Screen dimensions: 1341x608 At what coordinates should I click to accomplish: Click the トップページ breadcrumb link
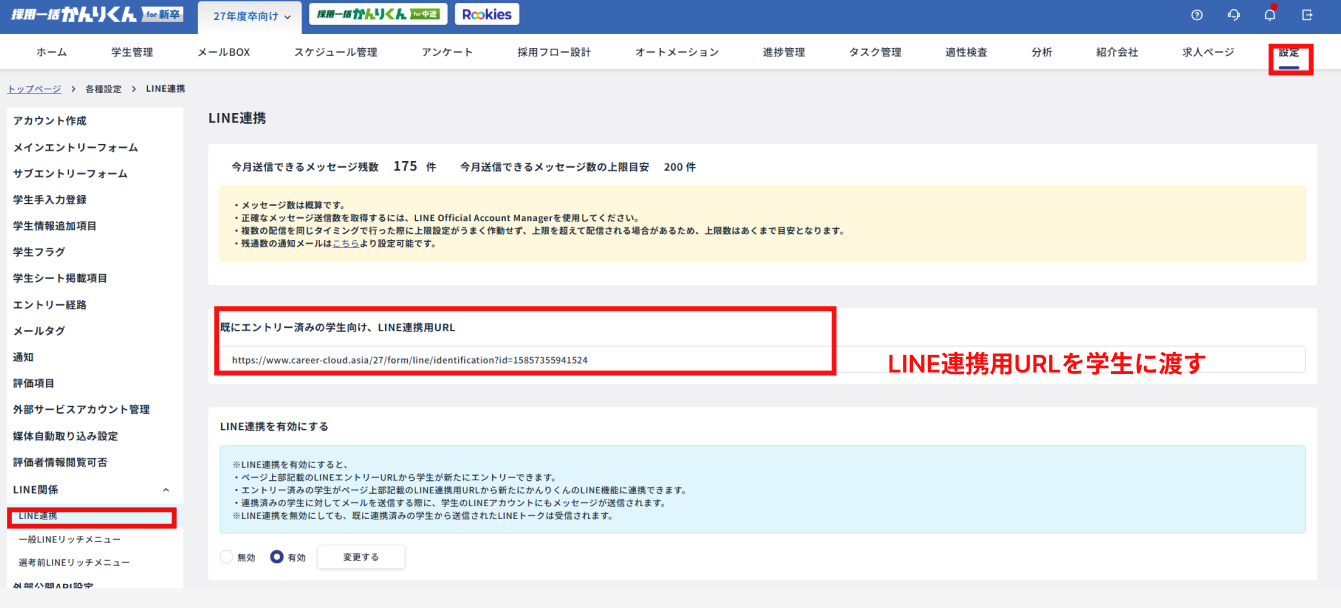click(x=34, y=89)
